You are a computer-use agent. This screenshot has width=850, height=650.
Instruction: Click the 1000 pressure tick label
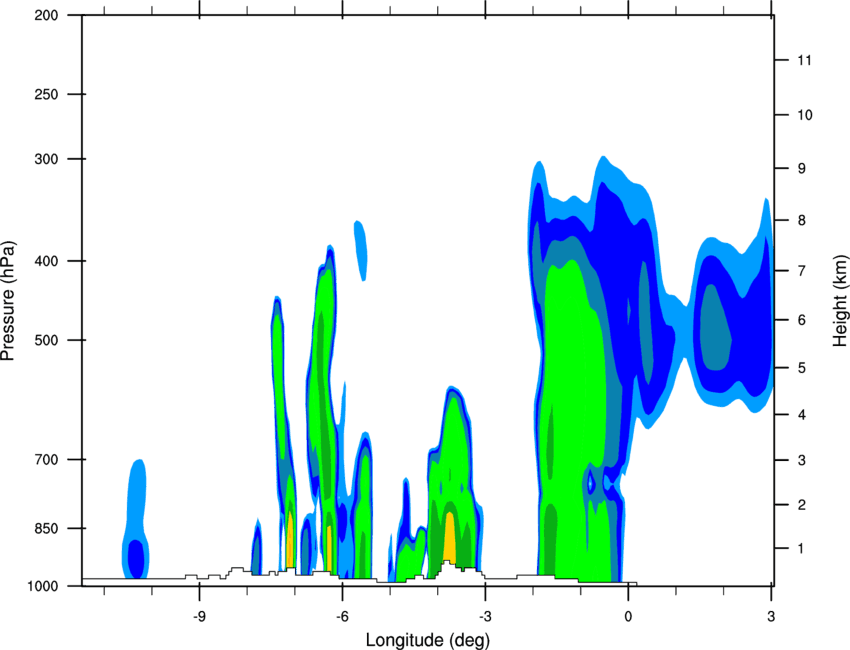[x=42, y=587]
